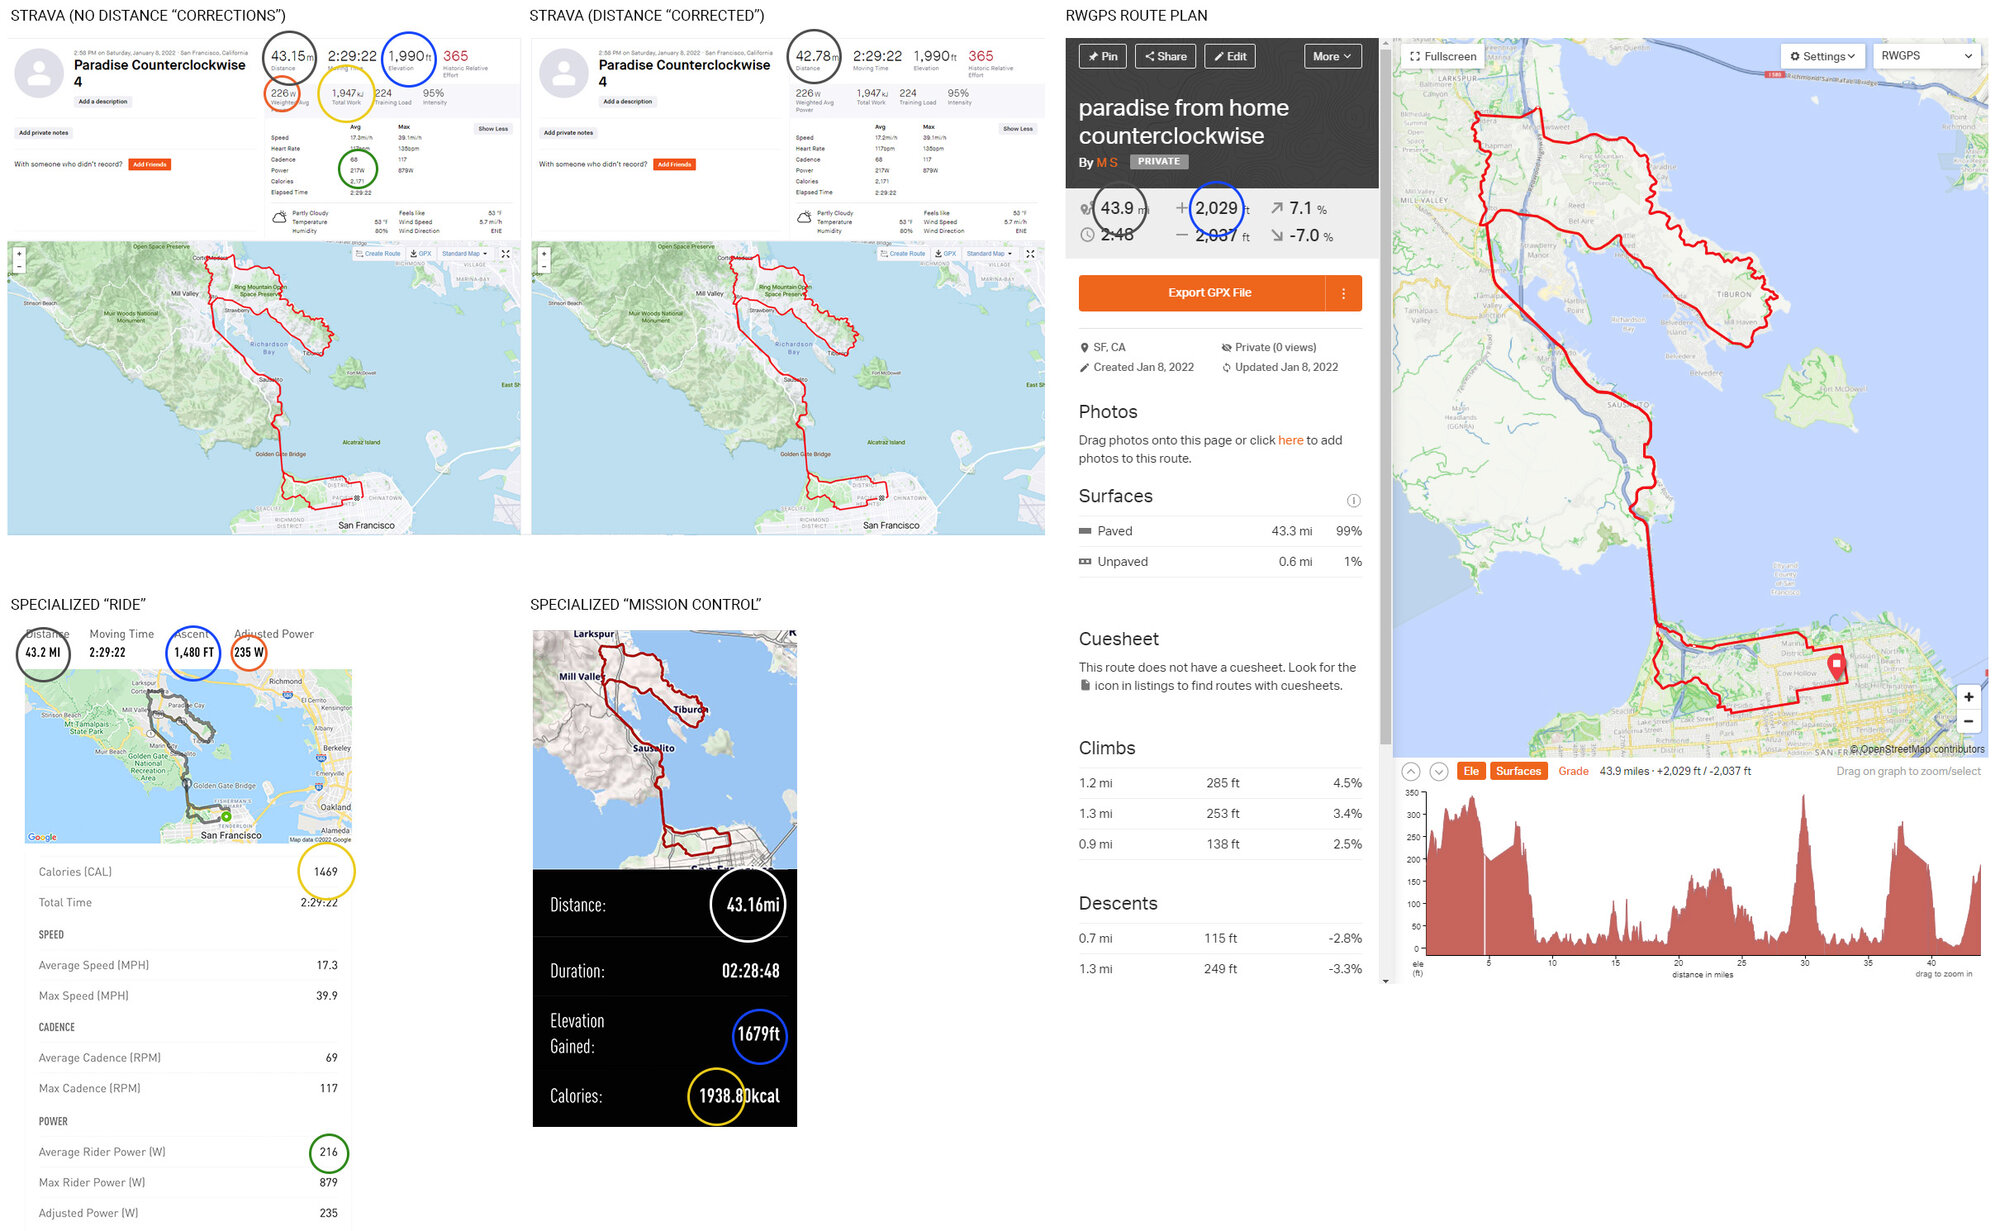
Task: Toggle the Ele elevation graph button
Action: click(x=1471, y=771)
